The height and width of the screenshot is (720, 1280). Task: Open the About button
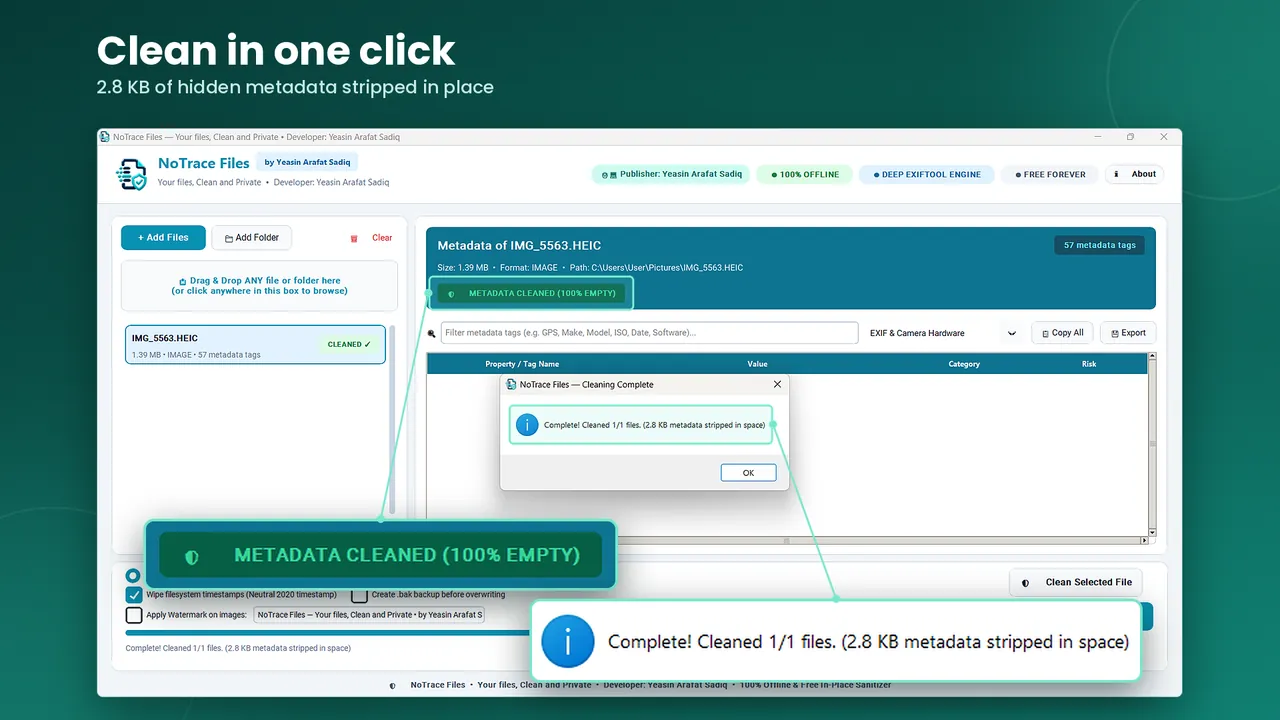tap(1135, 174)
